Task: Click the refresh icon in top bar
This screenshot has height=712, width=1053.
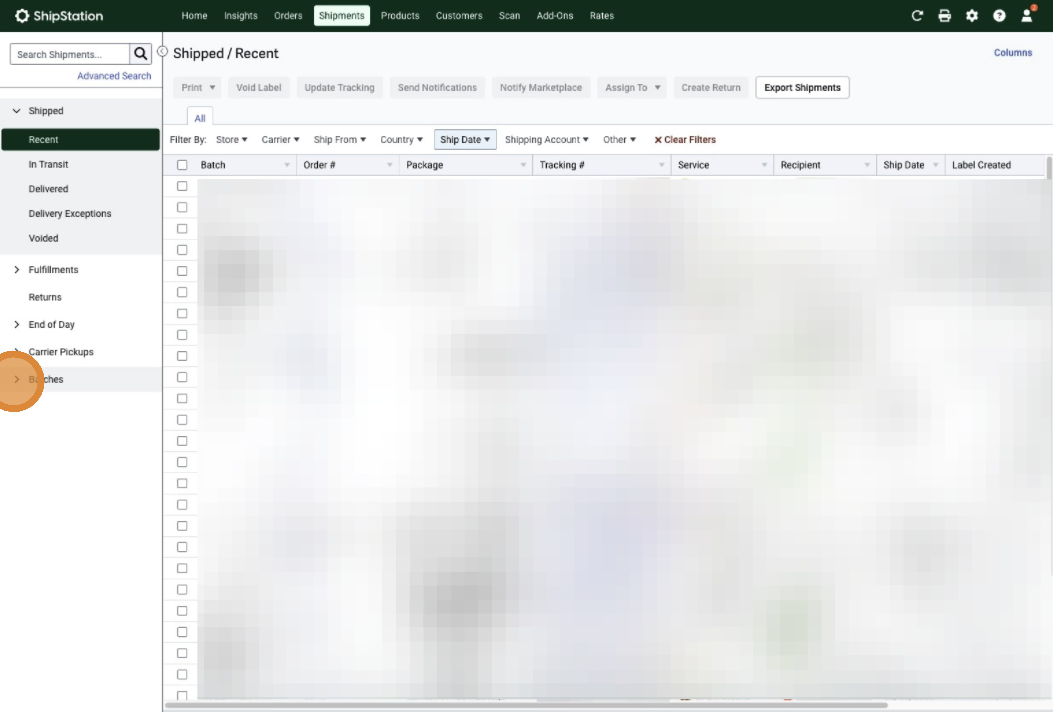Action: (918, 16)
